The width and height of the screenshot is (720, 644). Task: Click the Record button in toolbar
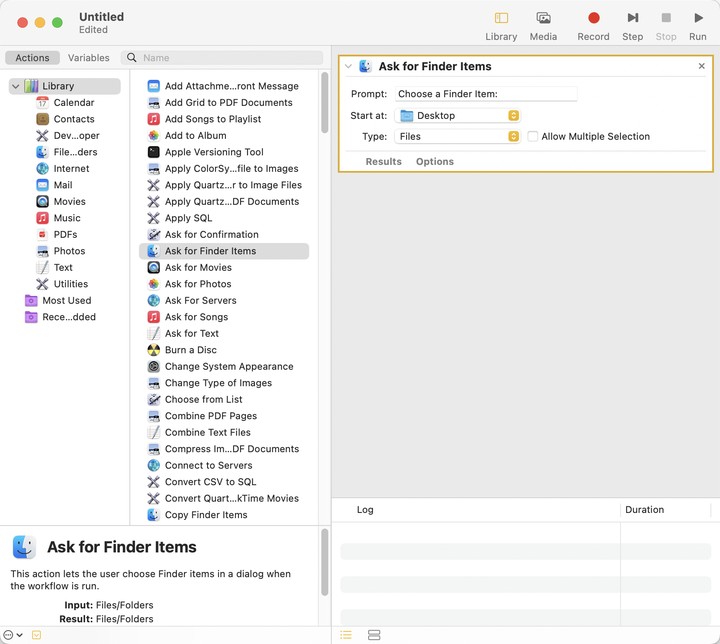(x=593, y=18)
